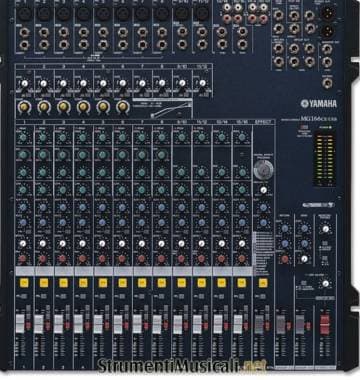Toggle the yellow ON button of channel 11/12
The width and height of the screenshot is (360, 380).
(x=202, y=283)
